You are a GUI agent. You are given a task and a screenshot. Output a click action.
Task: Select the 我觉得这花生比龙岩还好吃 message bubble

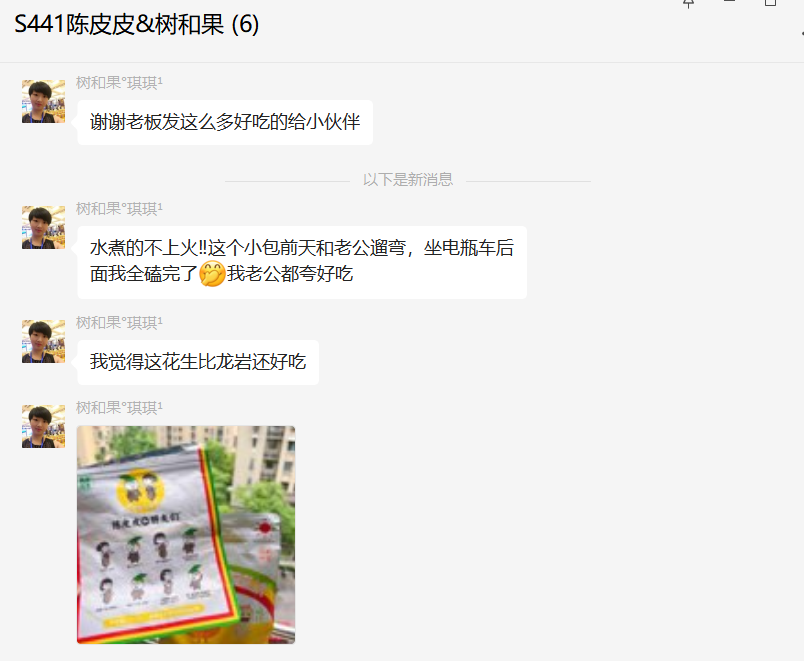(x=198, y=362)
